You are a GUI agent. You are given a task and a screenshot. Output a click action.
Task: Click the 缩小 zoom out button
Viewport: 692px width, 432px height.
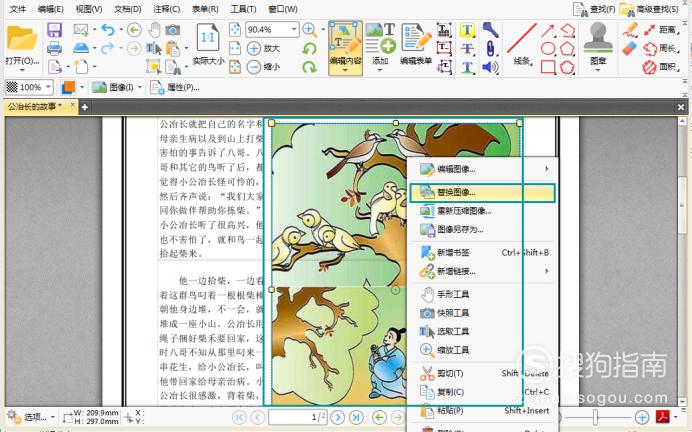pyautogui.click(x=263, y=67)
